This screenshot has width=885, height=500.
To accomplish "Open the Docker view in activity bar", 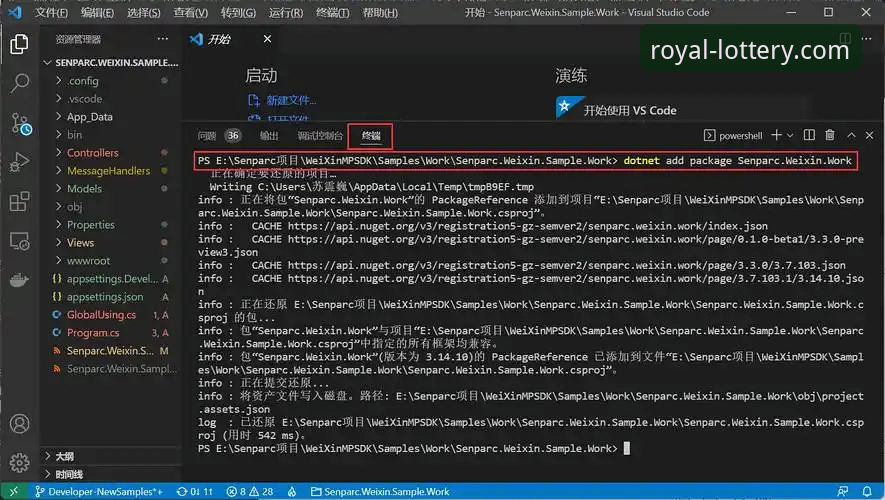I will coord(19,280).
